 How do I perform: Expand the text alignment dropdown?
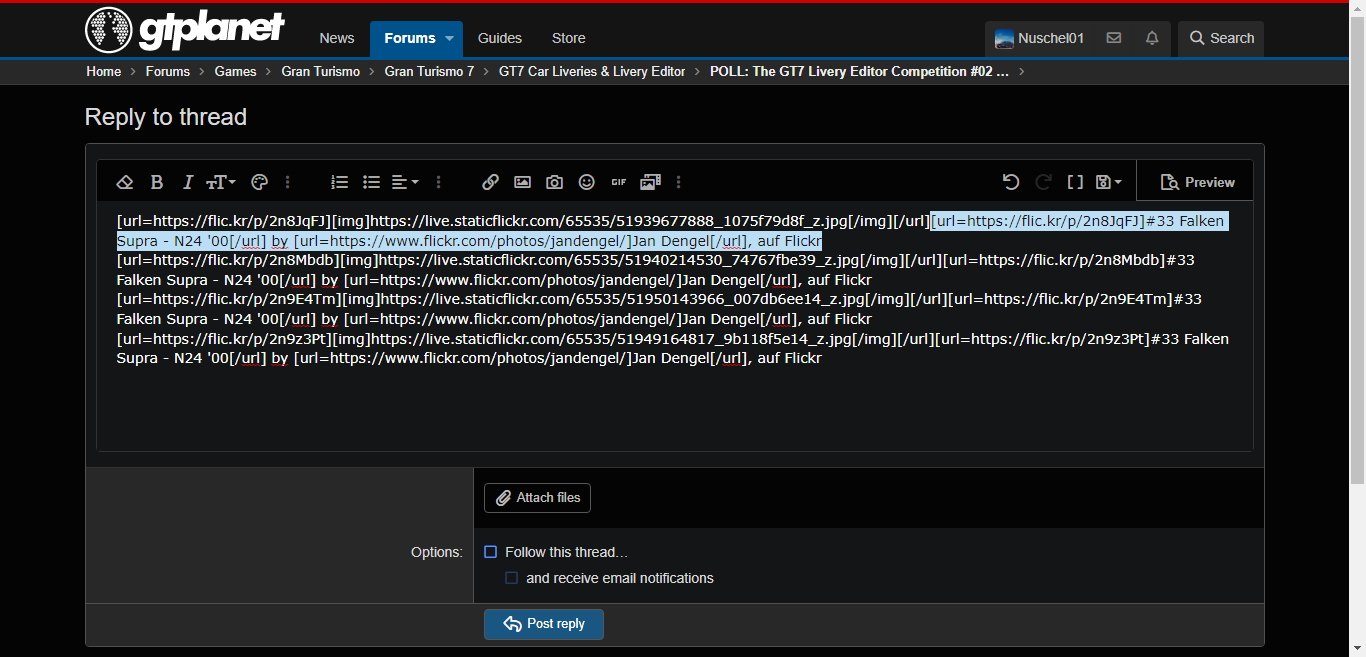click(x=405, y=182)
